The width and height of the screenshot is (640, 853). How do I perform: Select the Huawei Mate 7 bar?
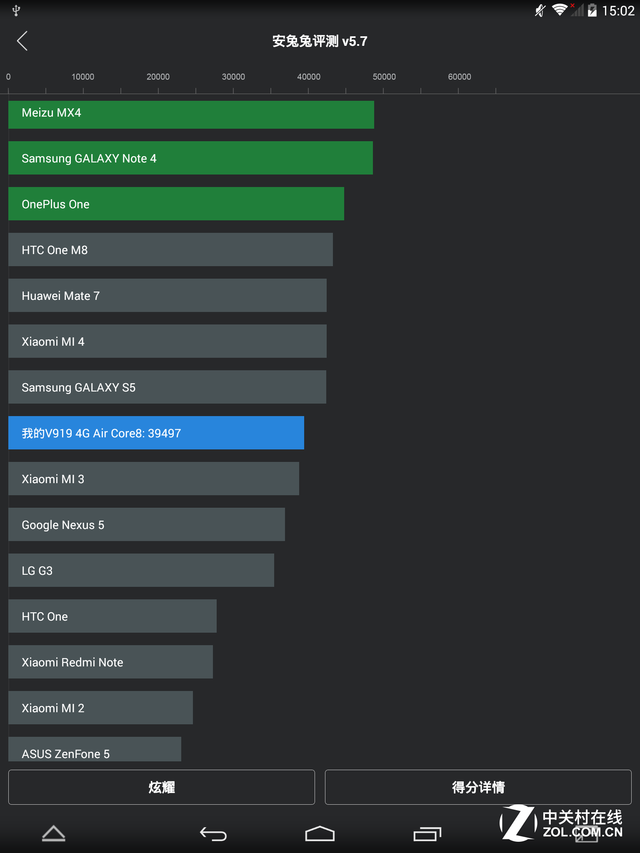[167, 295]
